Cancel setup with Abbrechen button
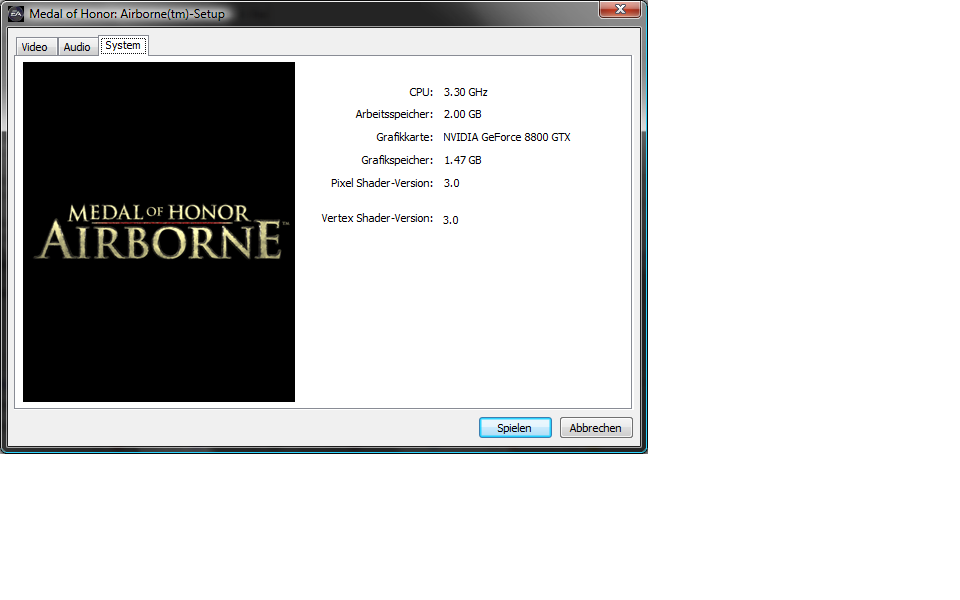The width and height of the screenshot is (960, 600). coord(596,428)
